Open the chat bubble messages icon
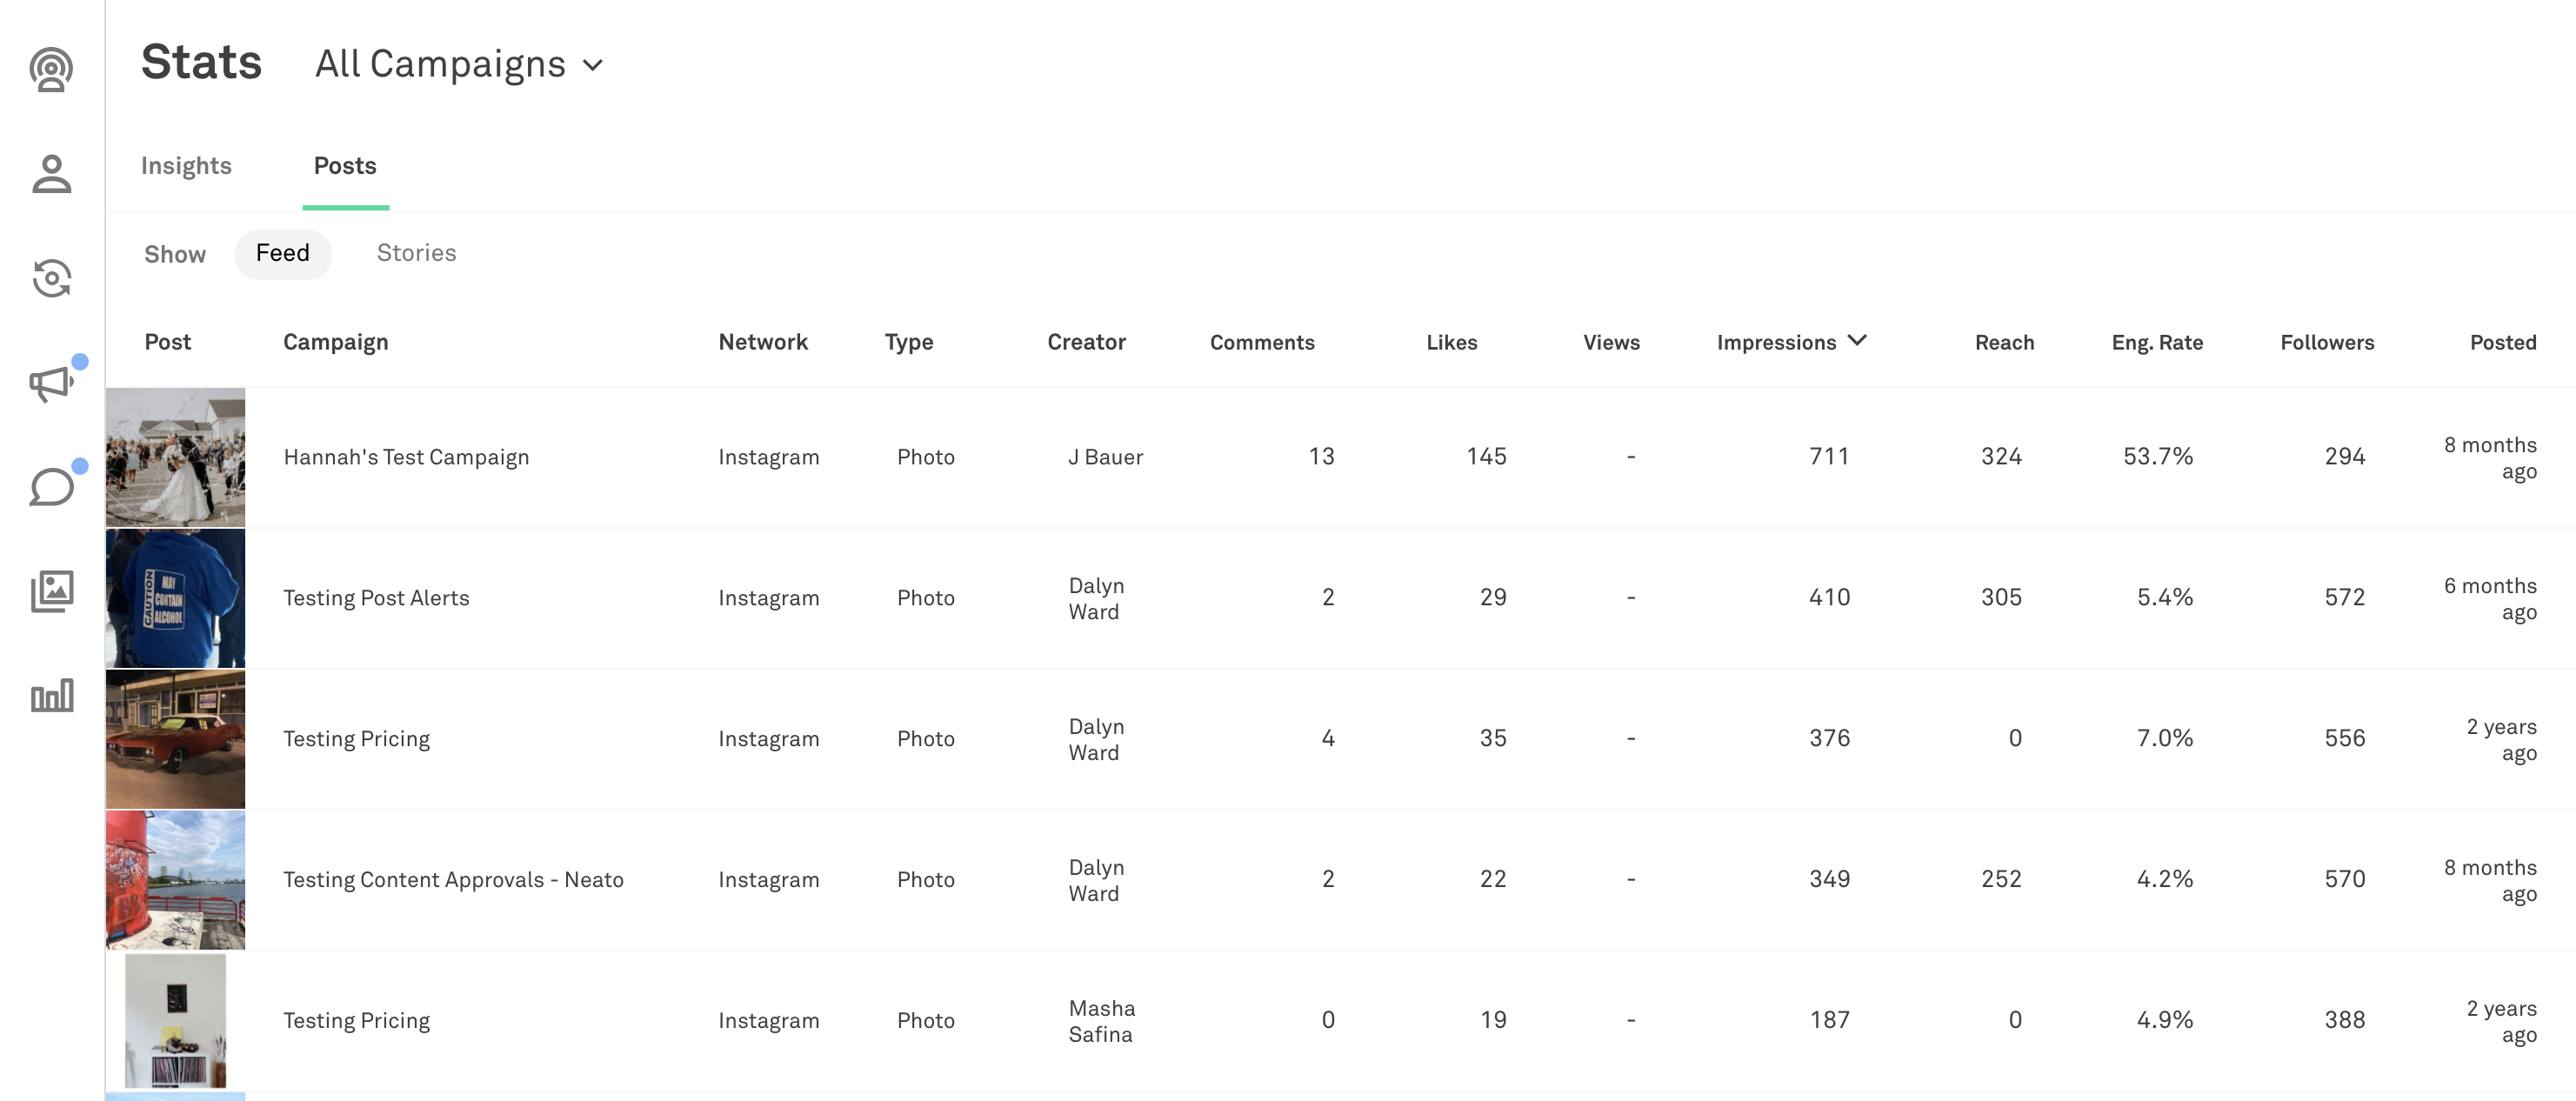The image size is (2576, 1101). 51,487
